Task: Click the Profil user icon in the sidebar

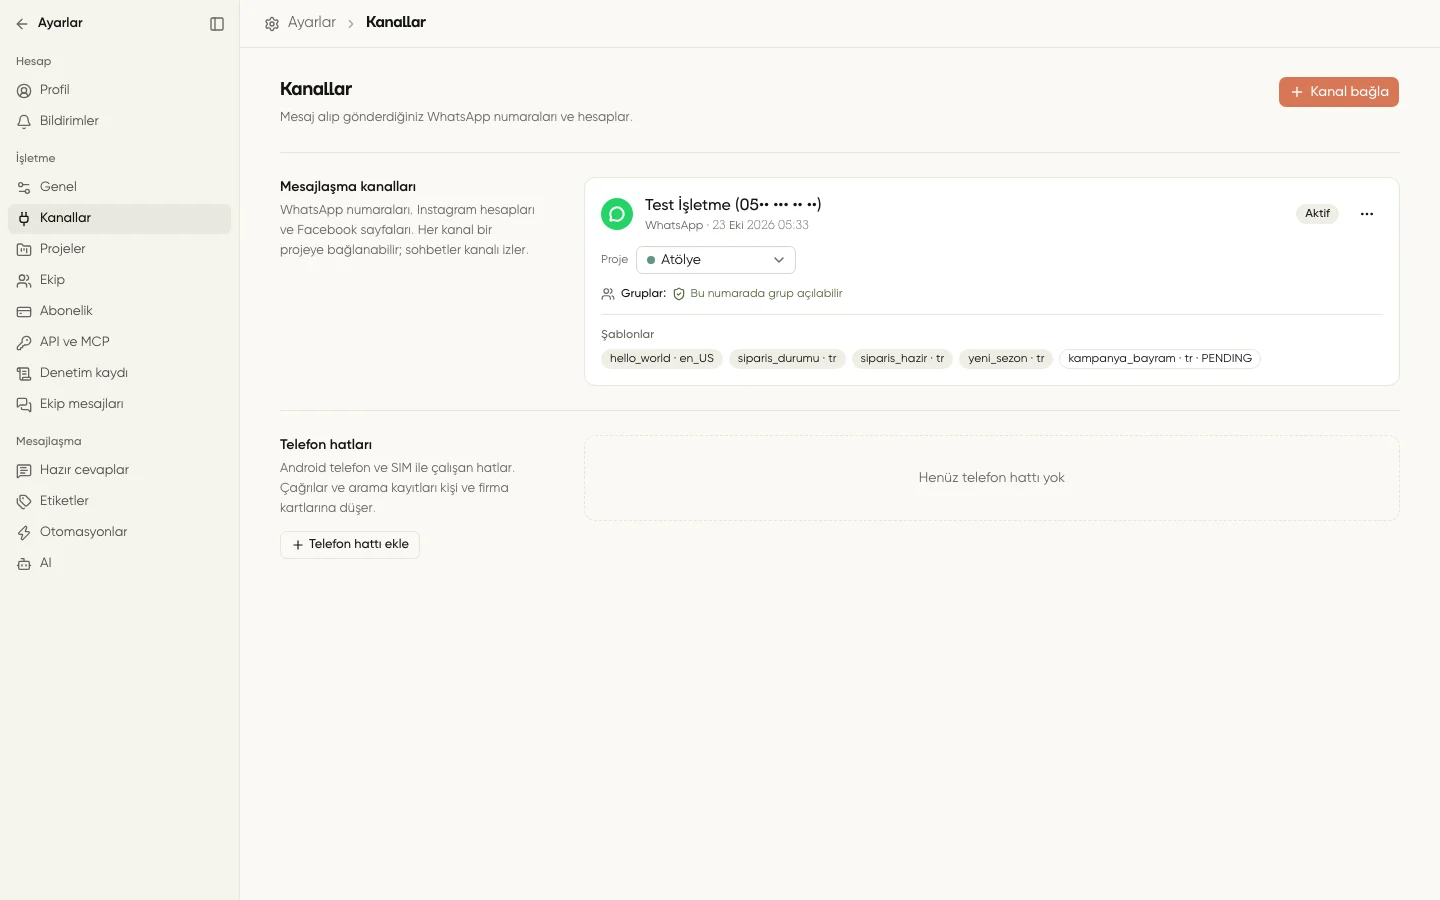Action: 24,90
